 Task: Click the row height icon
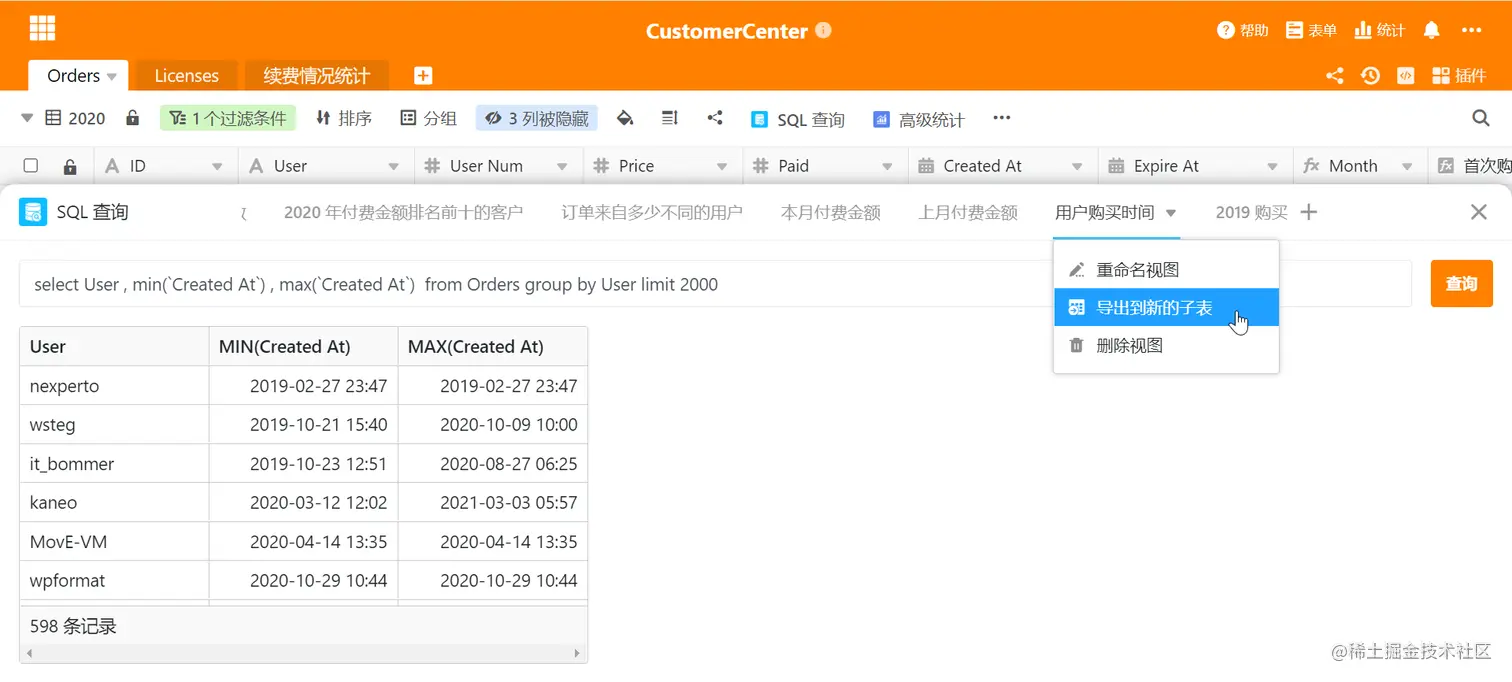point(670,118)
